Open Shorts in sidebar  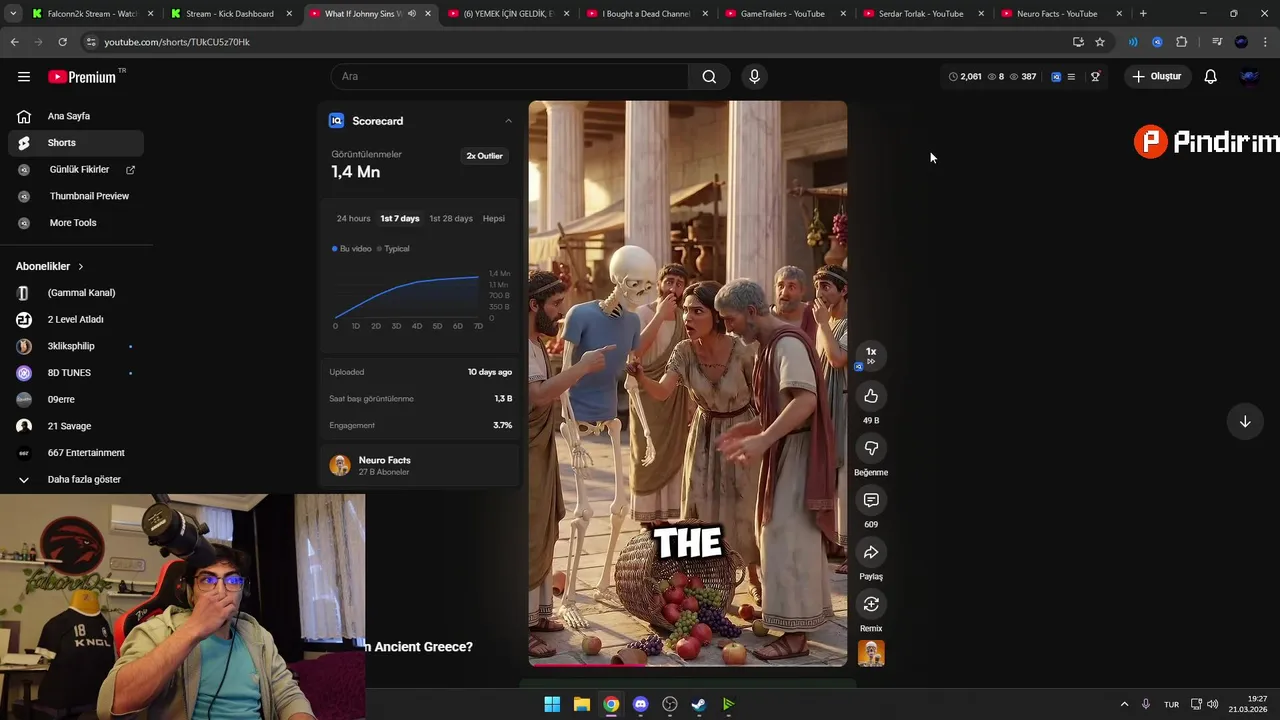[76, 143]
